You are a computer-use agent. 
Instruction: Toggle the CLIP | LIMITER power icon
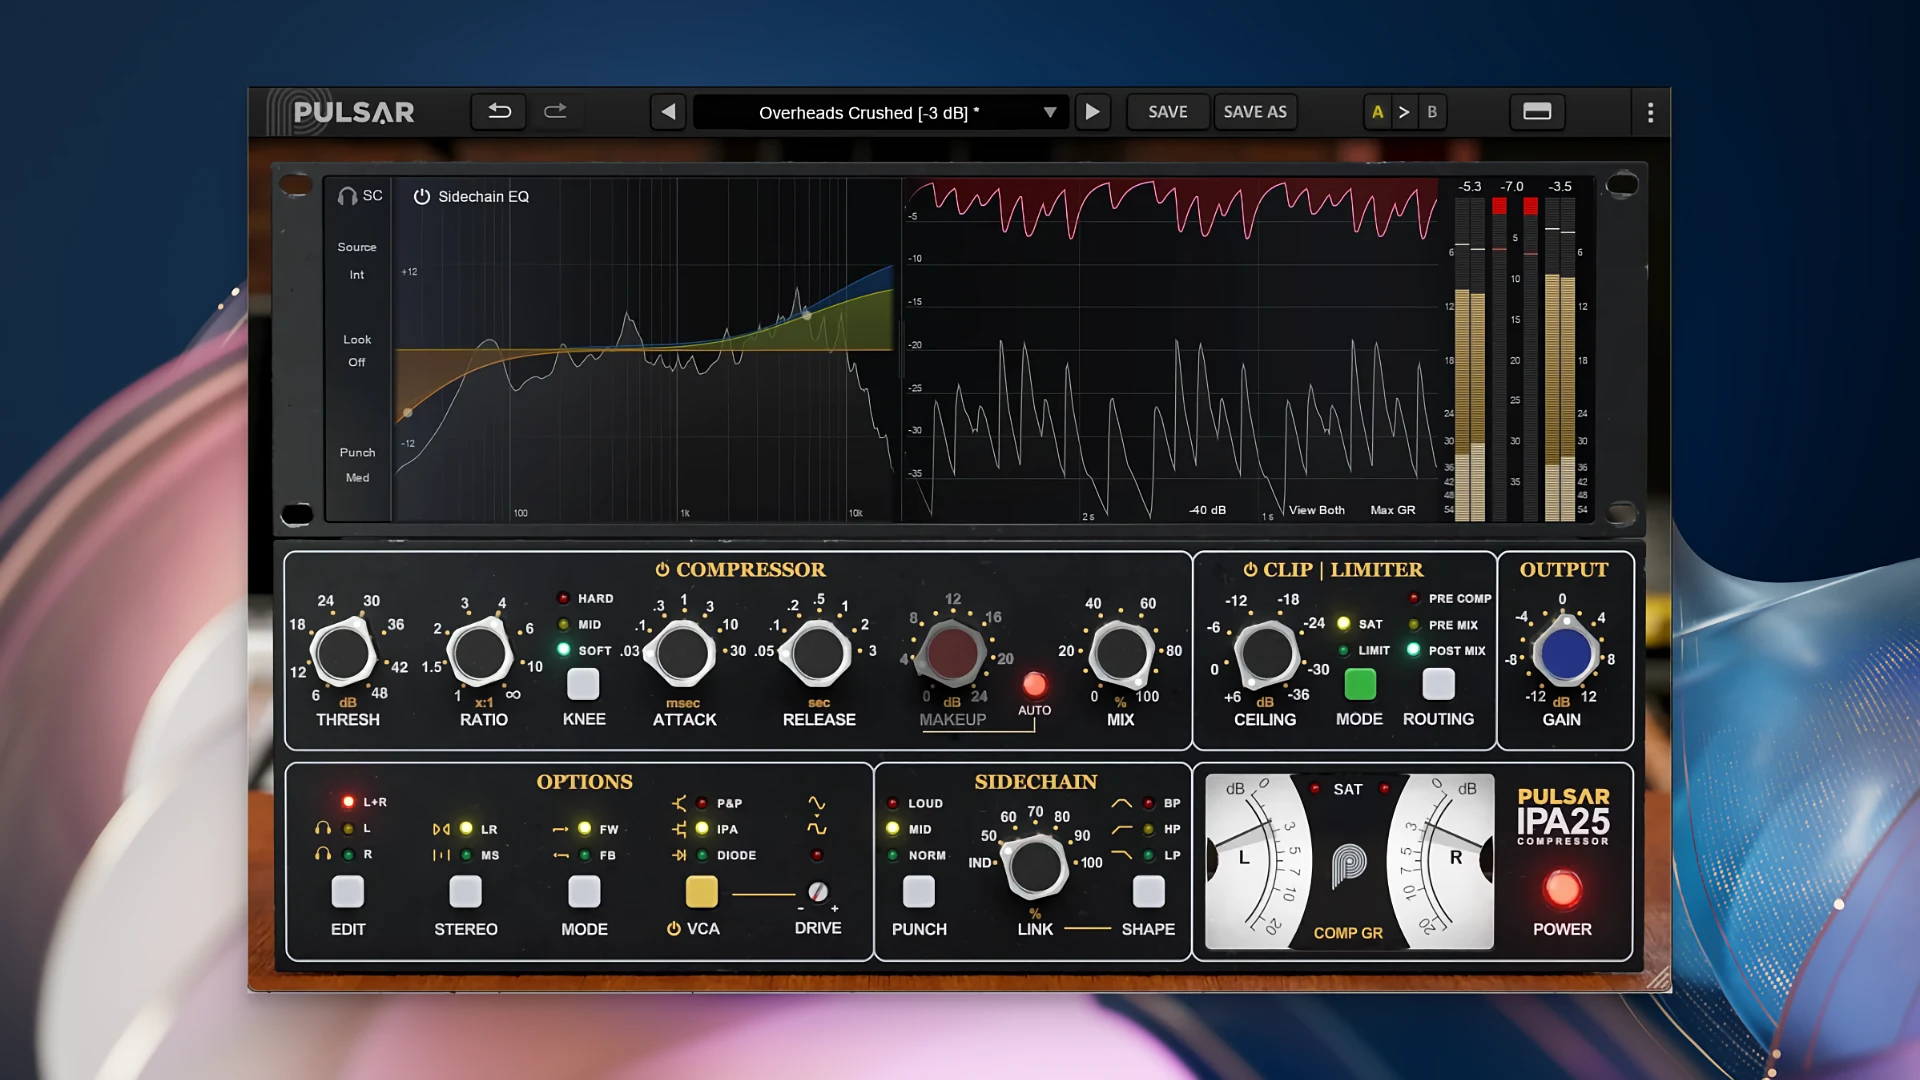1250,570
